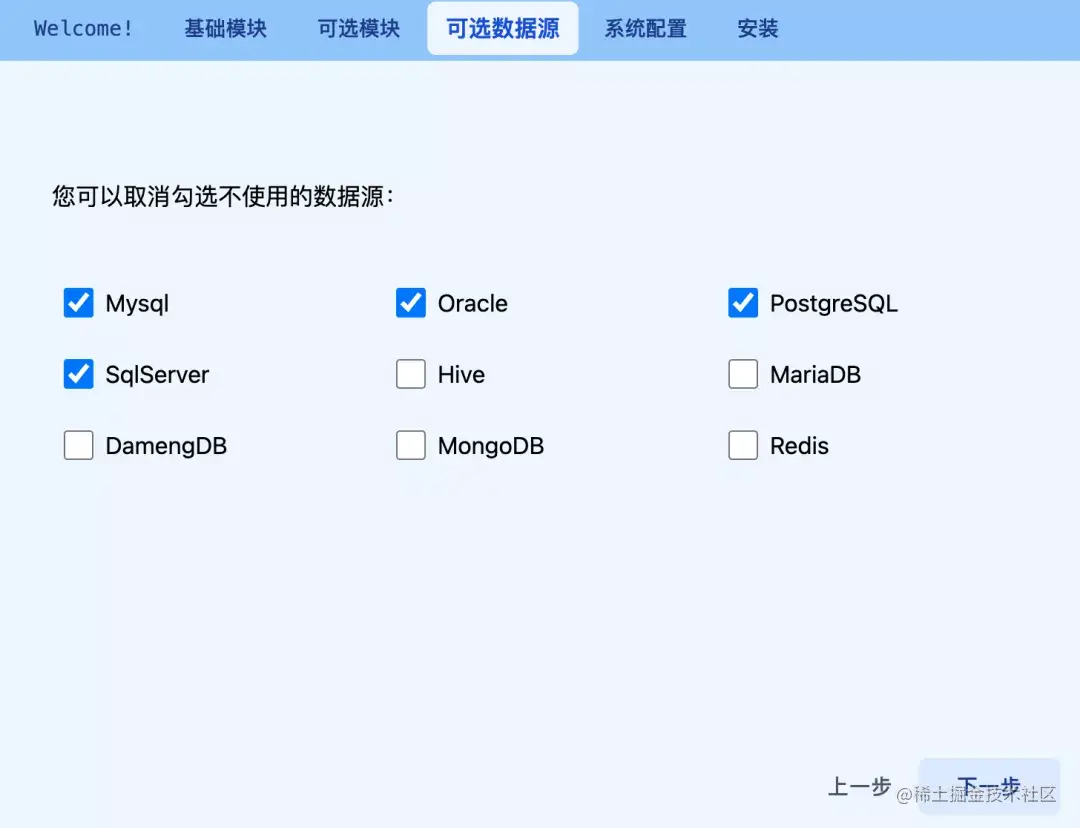The height and width of the screenshot is (828, 1080).
Task: Click the 上一步 button
Action: [x=859, y=786]
